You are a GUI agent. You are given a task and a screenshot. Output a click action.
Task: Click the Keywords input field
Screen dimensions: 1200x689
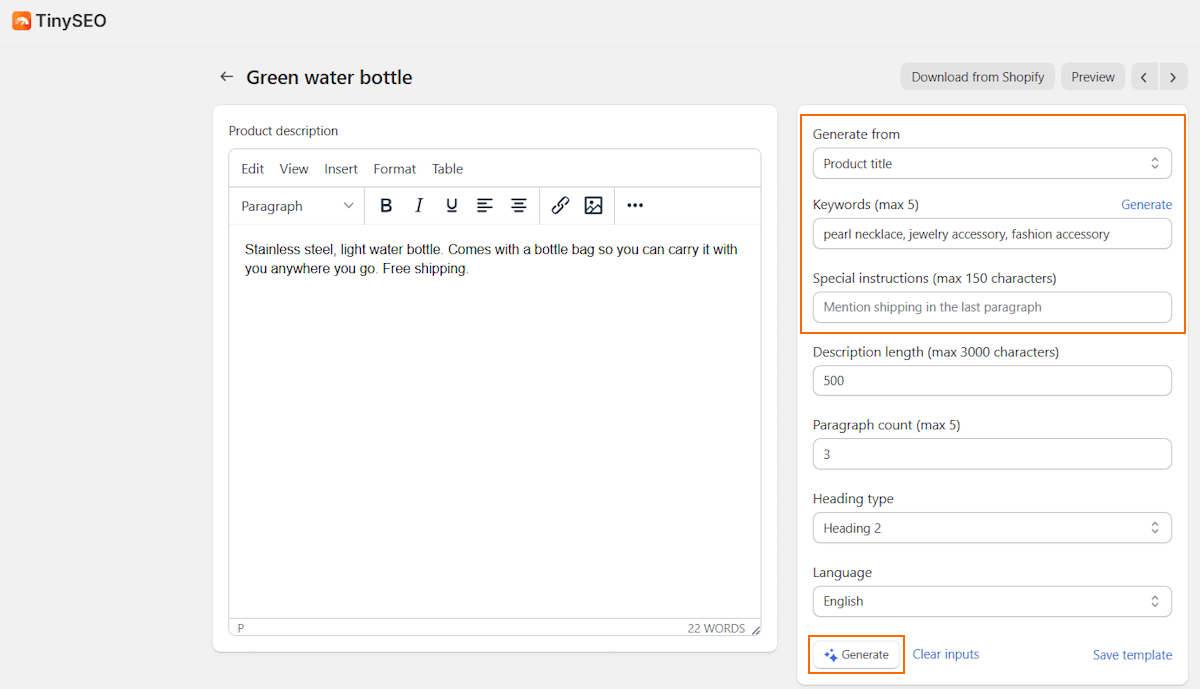[992, 234]
